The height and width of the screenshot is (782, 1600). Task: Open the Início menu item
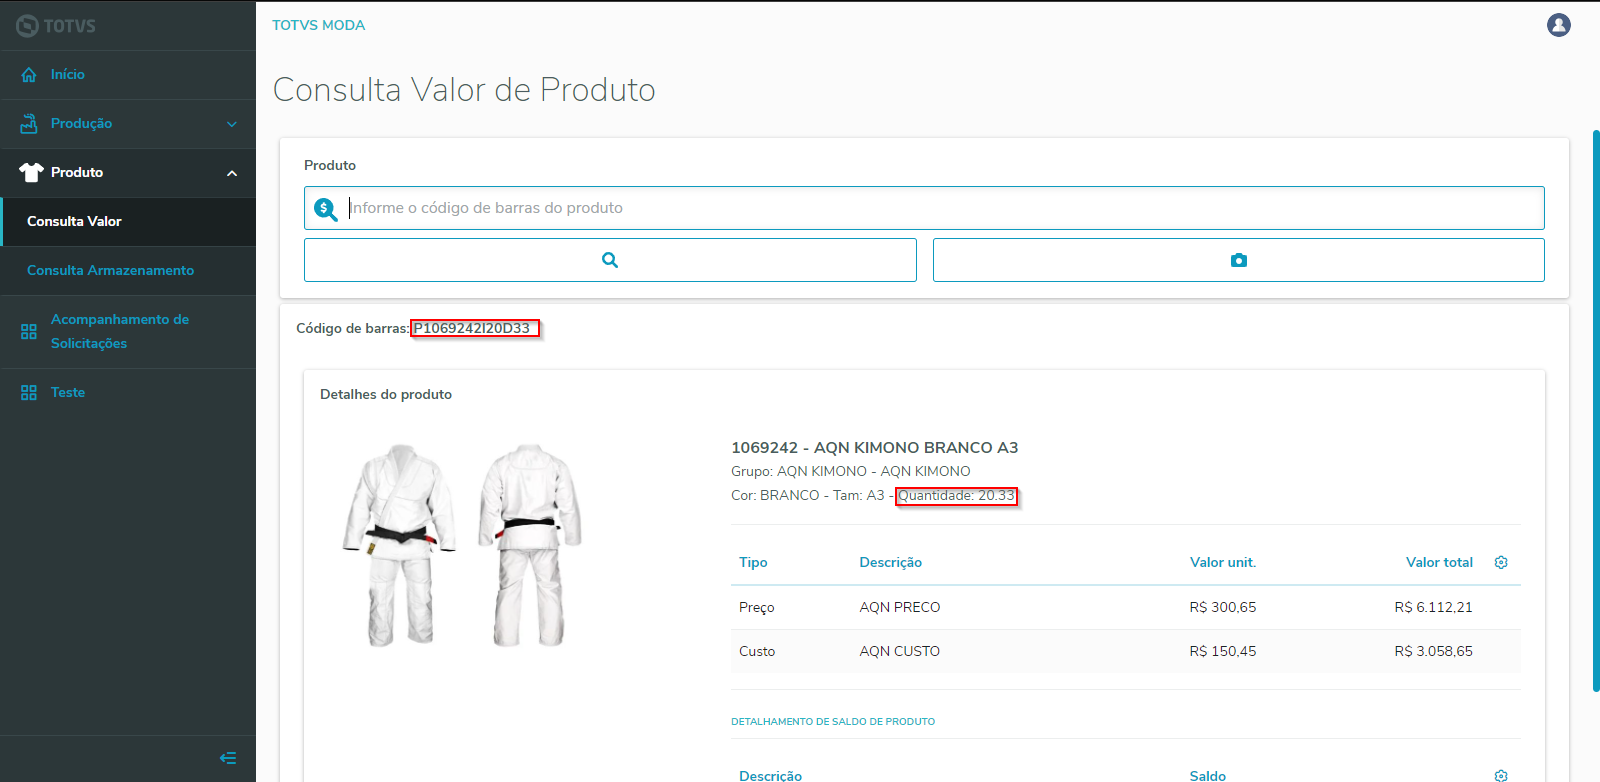click(x=128, y=75)
